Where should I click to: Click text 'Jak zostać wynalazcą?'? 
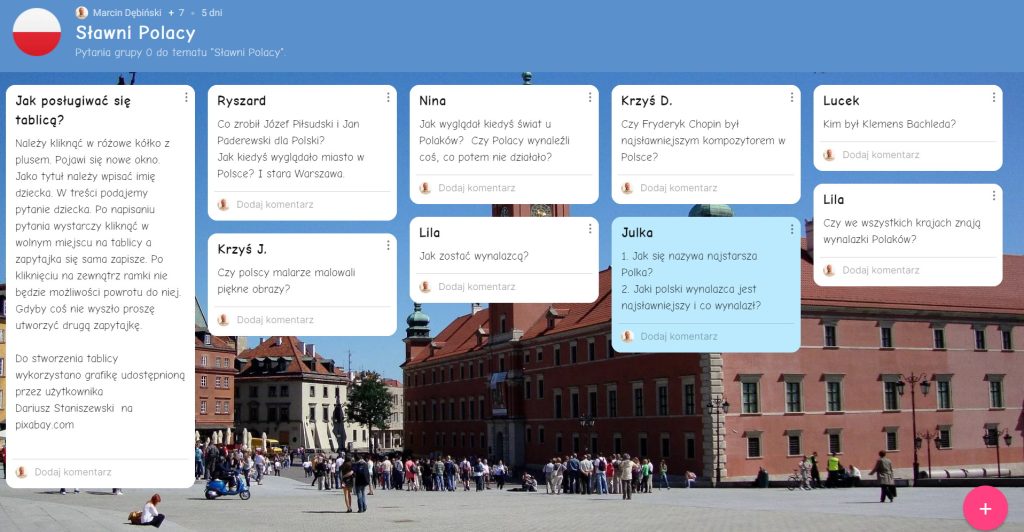tap(474, 256)
